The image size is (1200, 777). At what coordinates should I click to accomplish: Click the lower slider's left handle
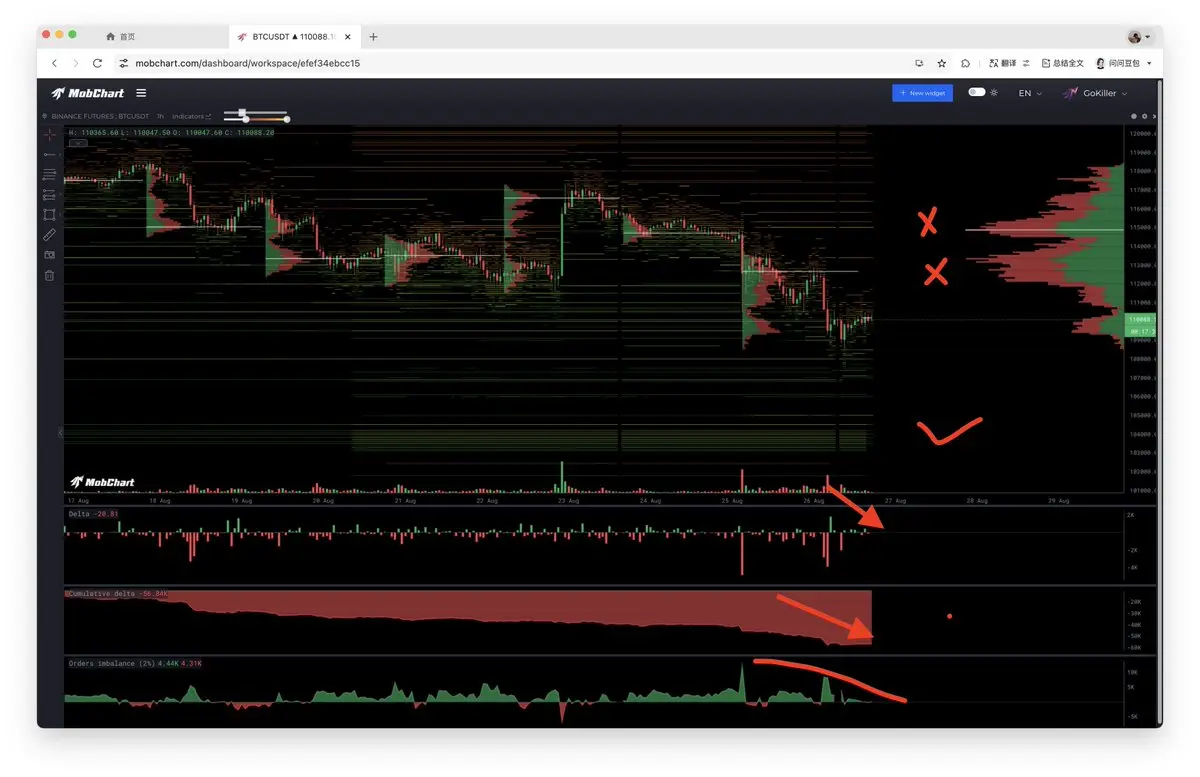click(245, 120)
